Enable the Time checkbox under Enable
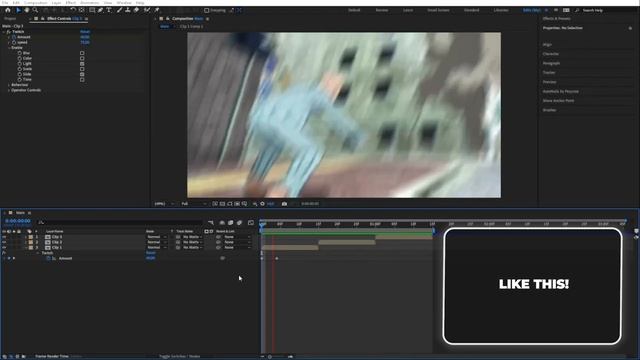The width and height of the screenshot is (640, 360). pos(82,80)
